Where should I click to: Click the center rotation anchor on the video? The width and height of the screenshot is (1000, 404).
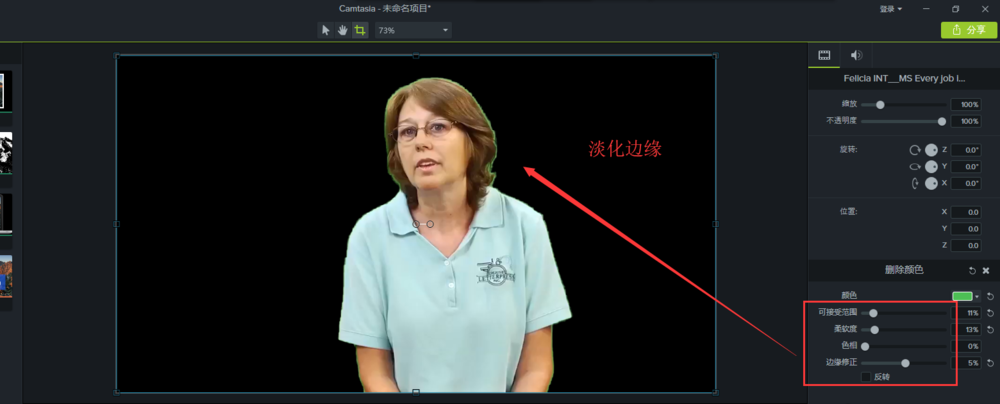(x=416, y=224)
